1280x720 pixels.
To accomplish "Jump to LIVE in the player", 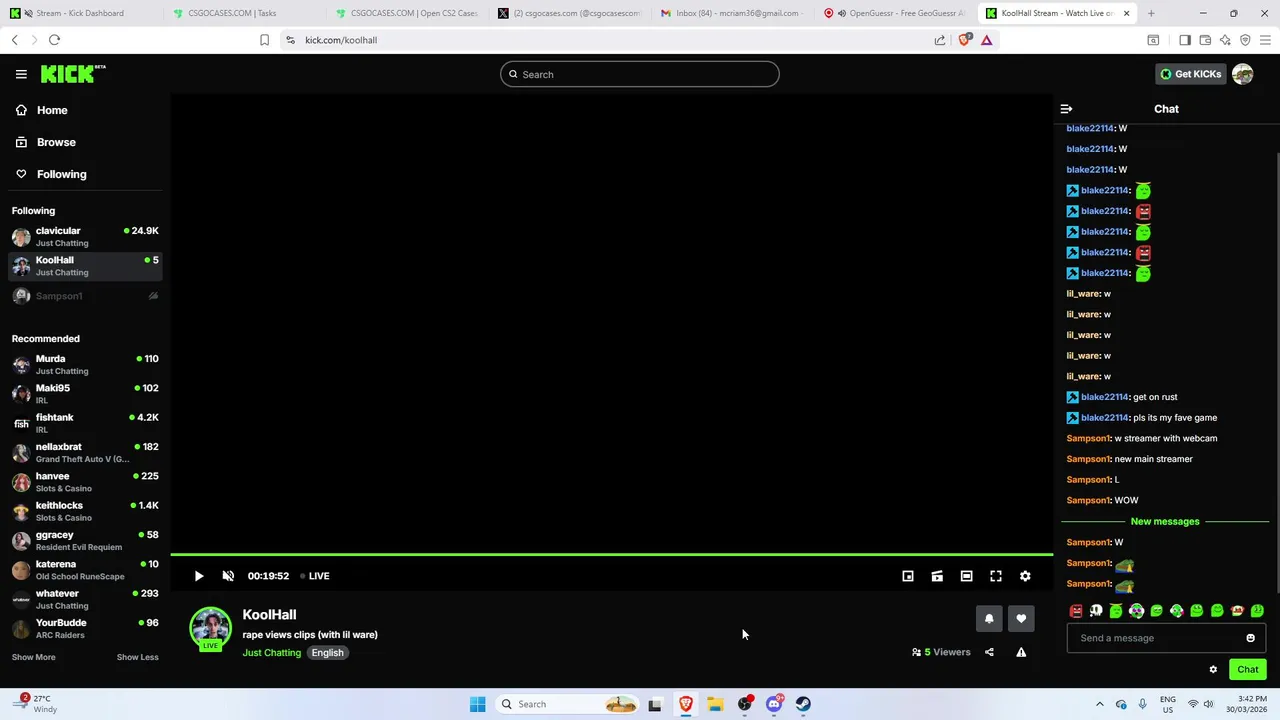I will tap(315, 576).
